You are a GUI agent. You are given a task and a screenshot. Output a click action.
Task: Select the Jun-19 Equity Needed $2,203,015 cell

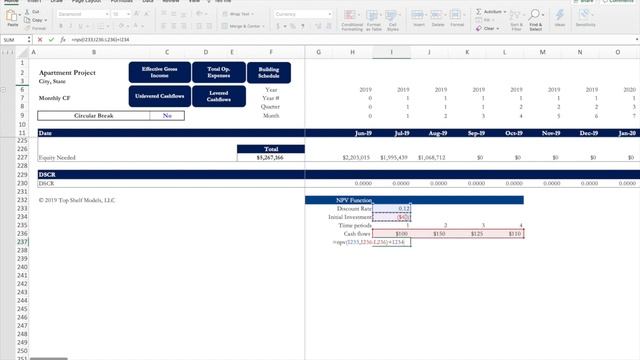(352, 158)
